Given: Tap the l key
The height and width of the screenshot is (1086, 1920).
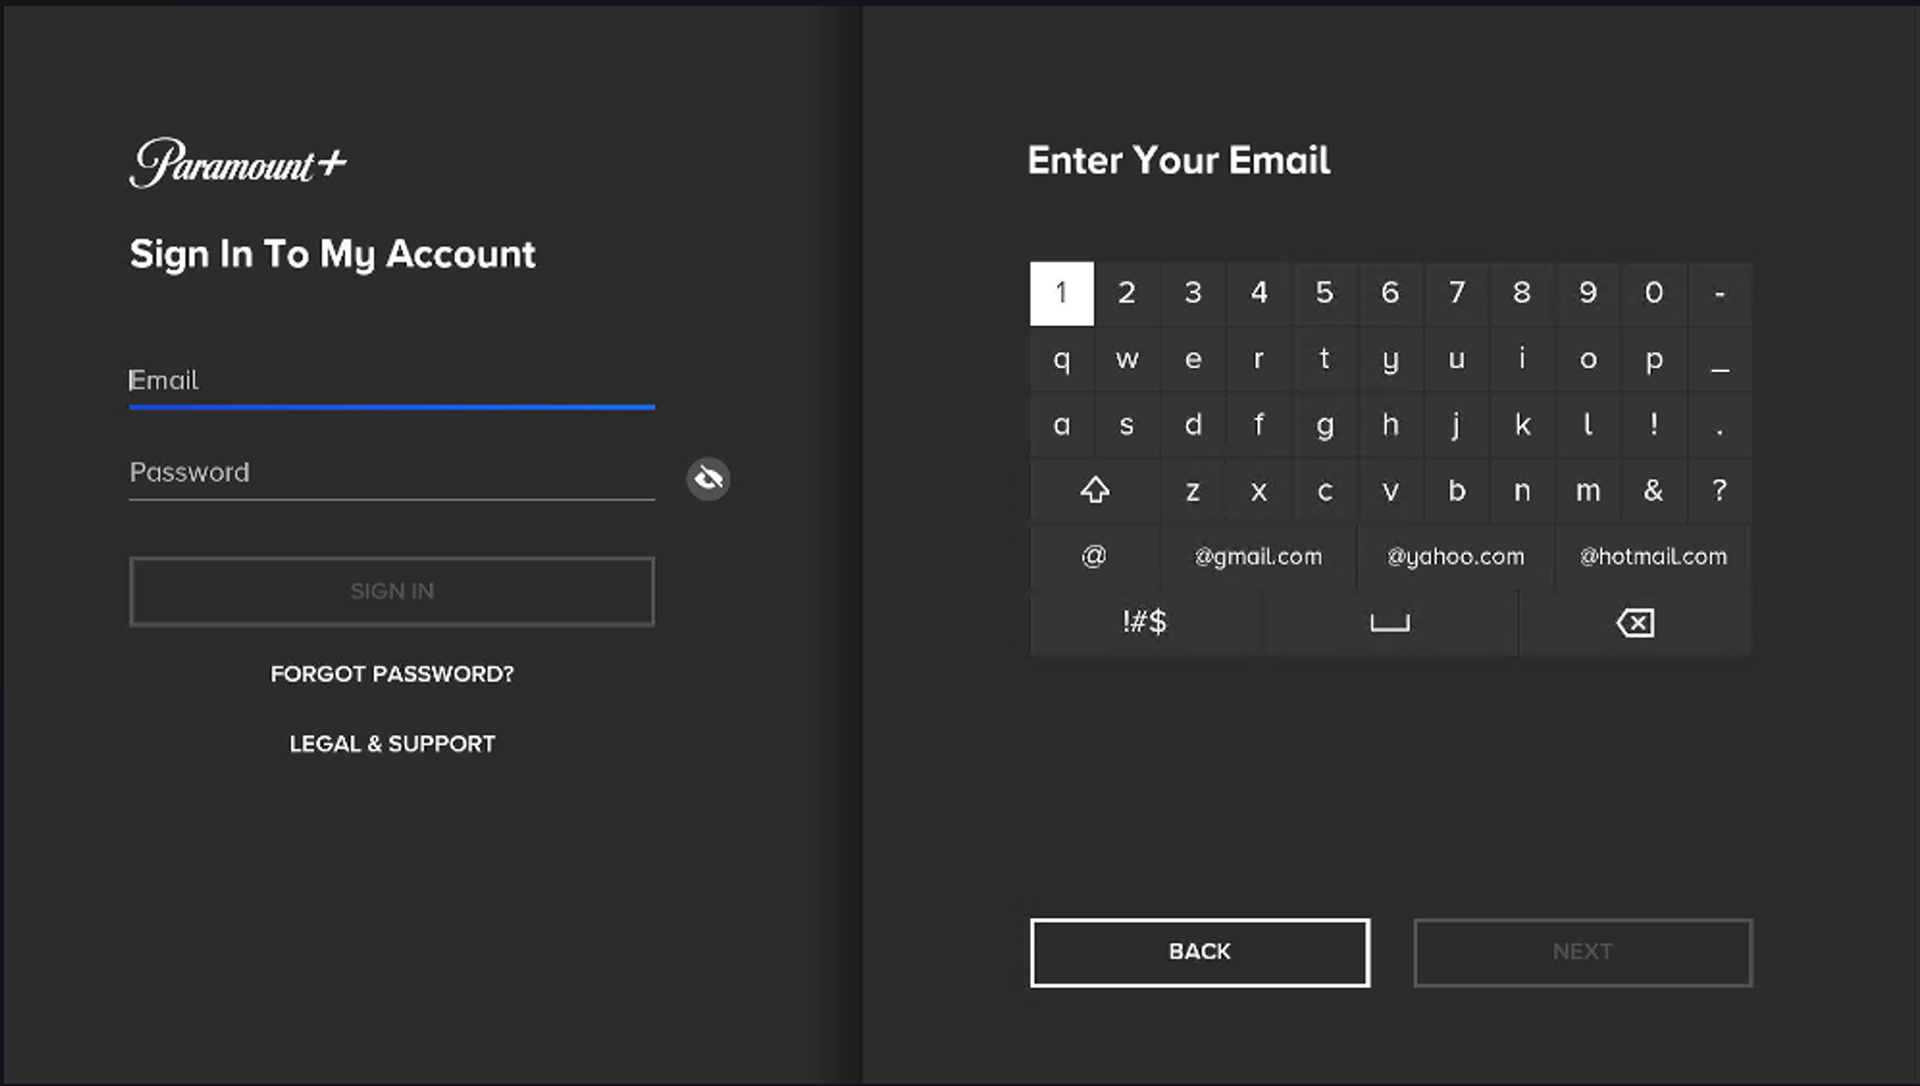Looking at the screenshot, I should coord(1588,426).
